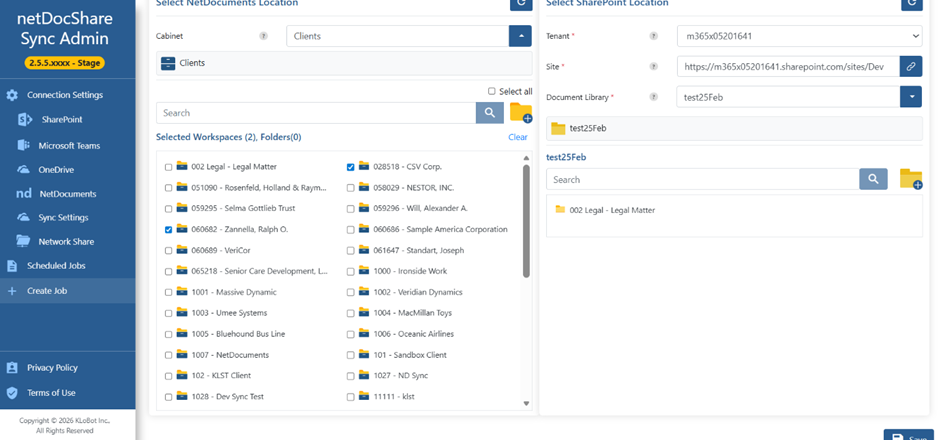Click the Clients cabinet breadcrumb icon
The width and height of the screenshot is (941, 440).
[x=168, y=63]
